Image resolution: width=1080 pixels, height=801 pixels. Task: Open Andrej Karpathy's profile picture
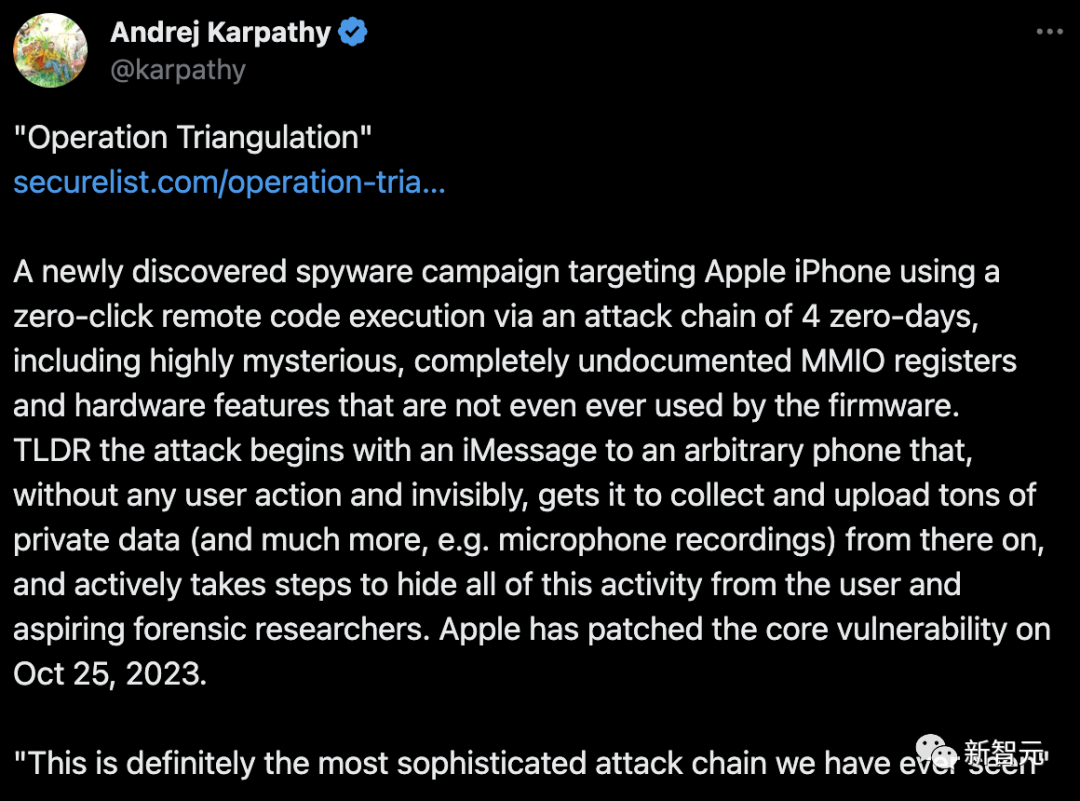tap(49, 51)
